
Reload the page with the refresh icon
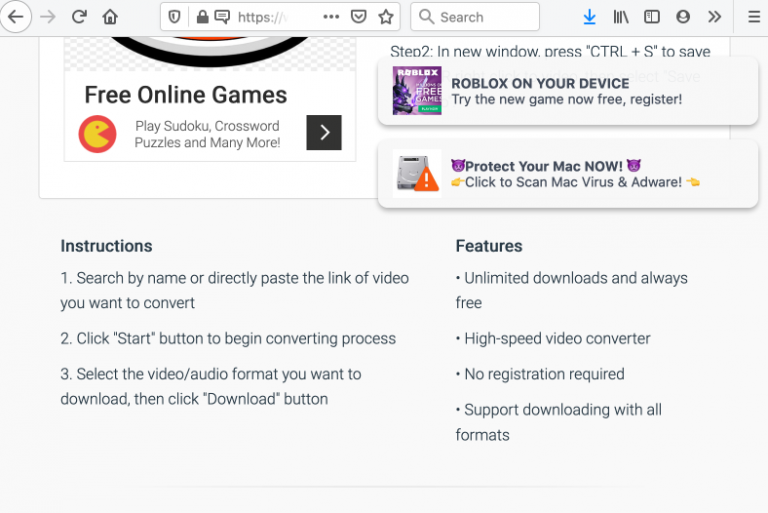[x=79, y=17]
